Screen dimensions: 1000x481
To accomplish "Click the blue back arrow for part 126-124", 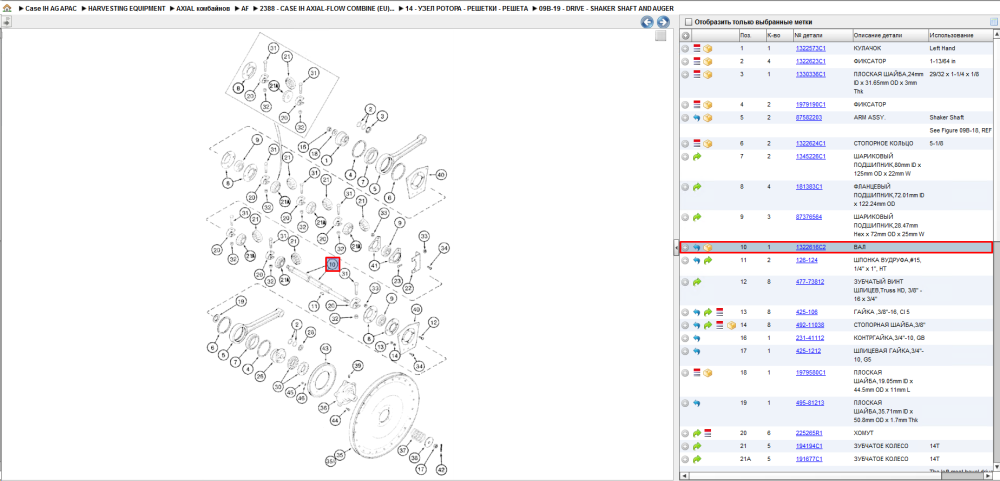I will point(697,261).
